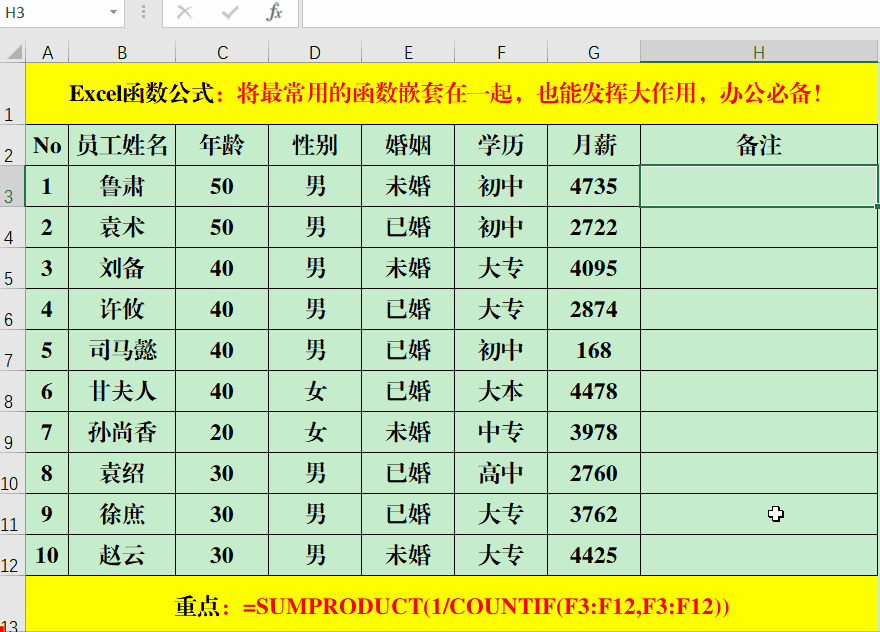Click salary cell 2722
The width and height of the screenshot is (880, 632).
pyautogui.click(x=594, y=227)
